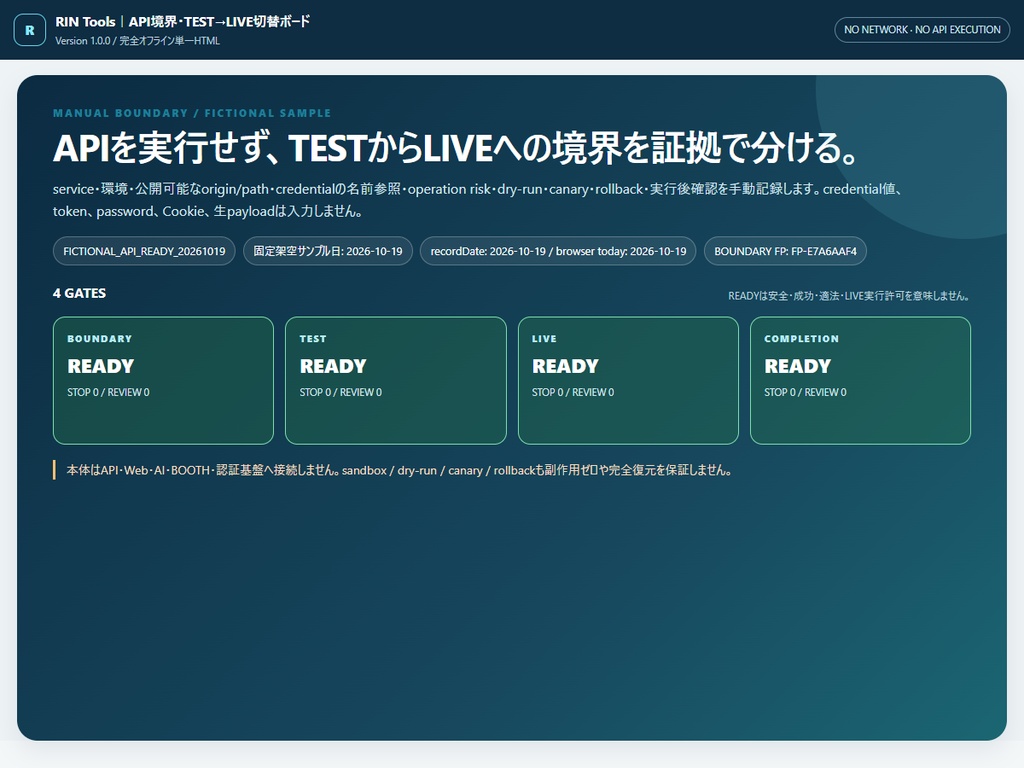Screen dimensions: 1024x768
Task: Click STOP 0 / REVIEW 0 in BOUNDARY card
Action: [x=108, y=392]
